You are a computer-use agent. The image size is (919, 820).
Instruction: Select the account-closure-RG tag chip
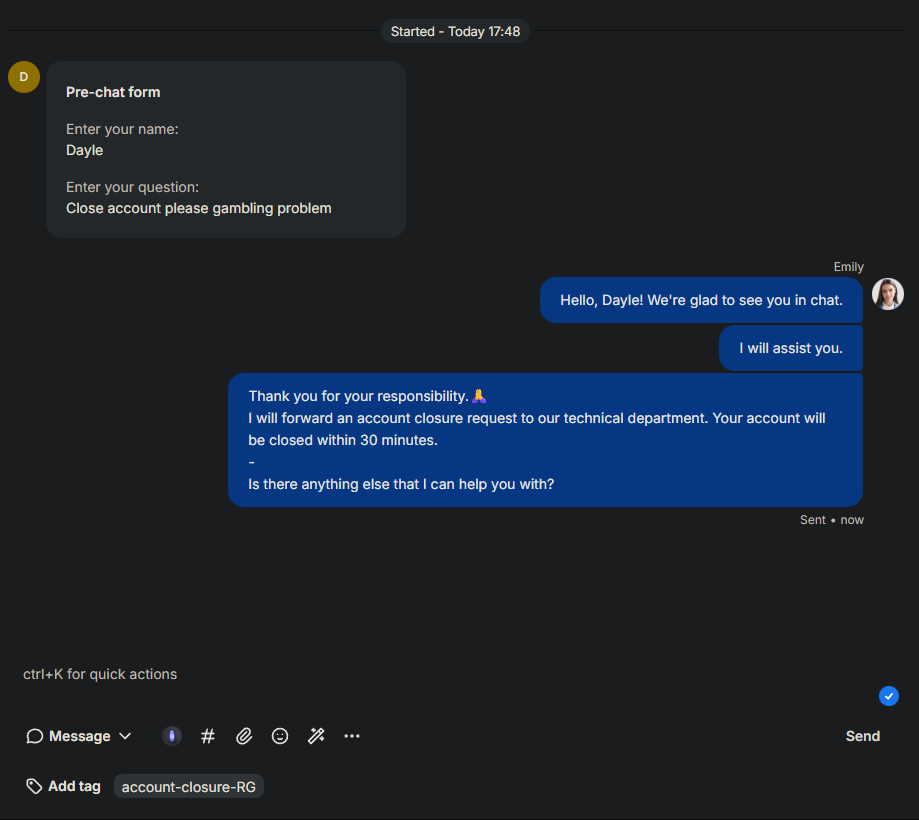click(189, 787)
